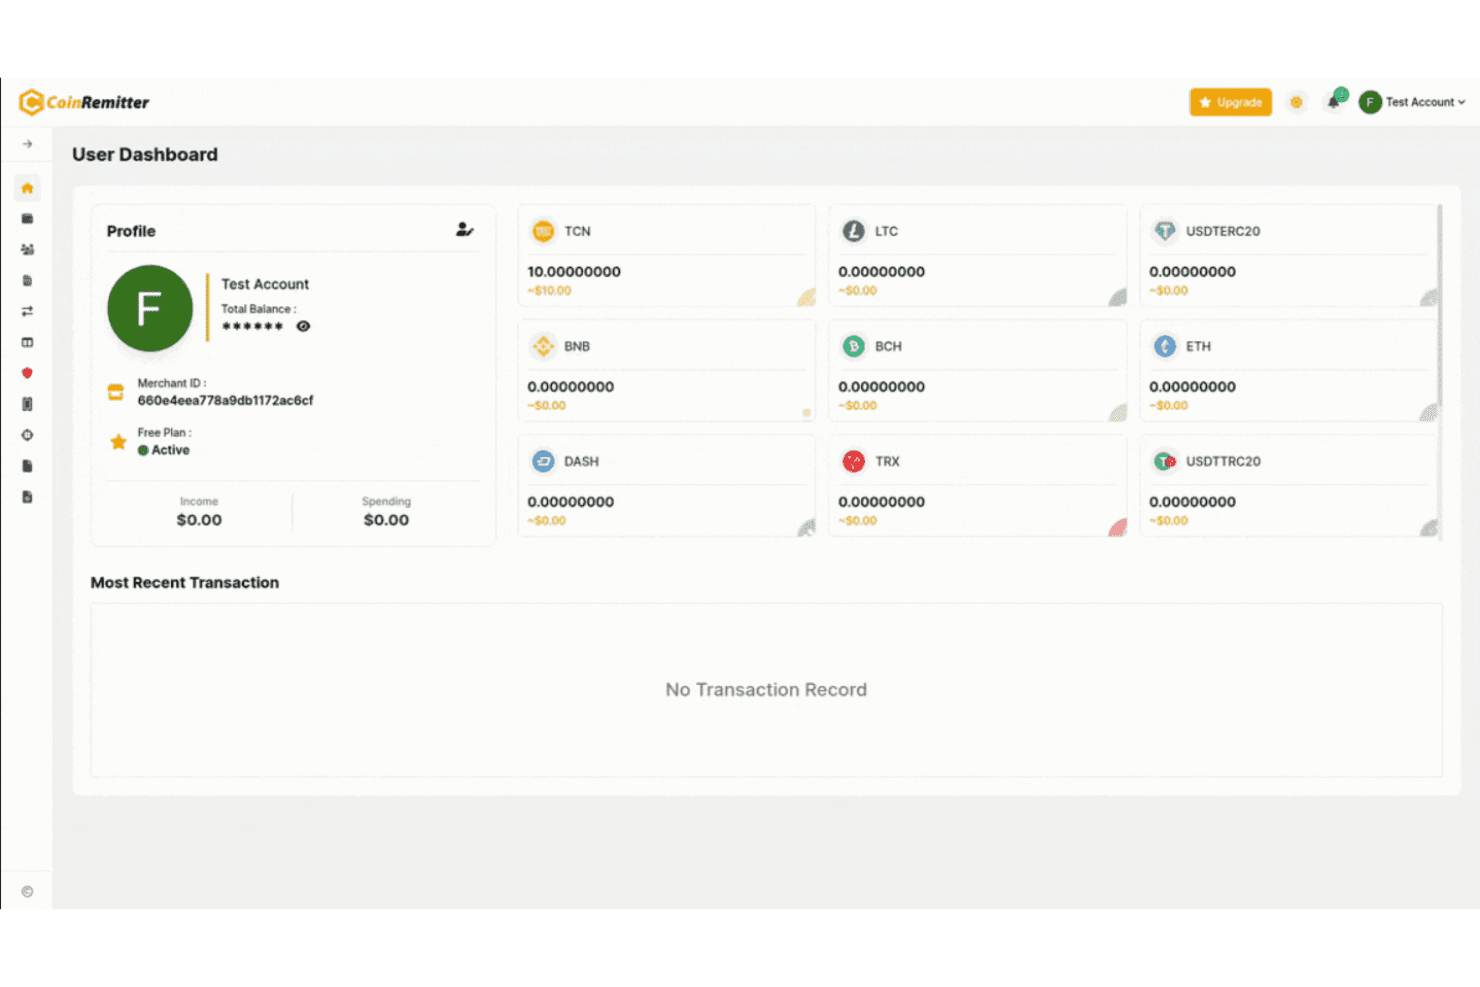Open the wallet icon in sidebar
The width and height of the screenshot is (1480, 987).
(27, 219)
